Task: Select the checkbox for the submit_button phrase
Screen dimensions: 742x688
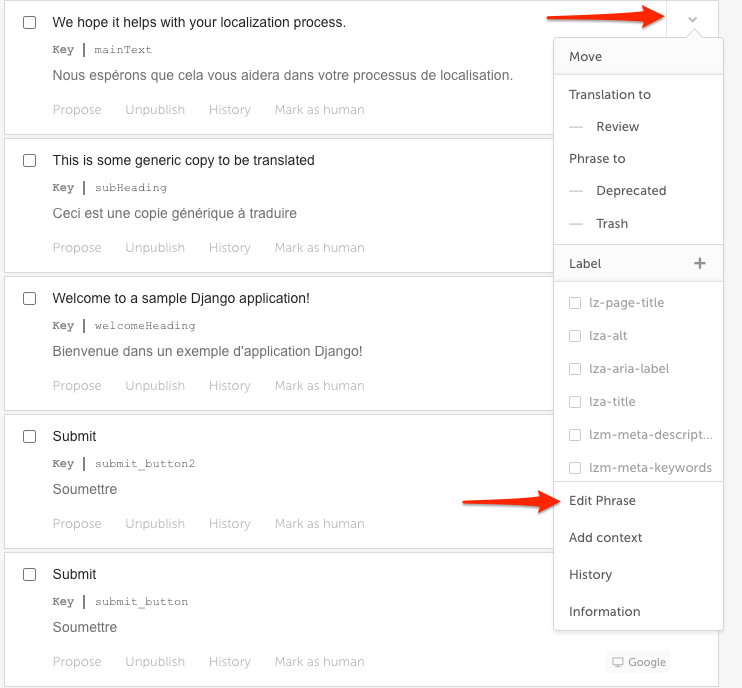Action: [x=29, y=574]
